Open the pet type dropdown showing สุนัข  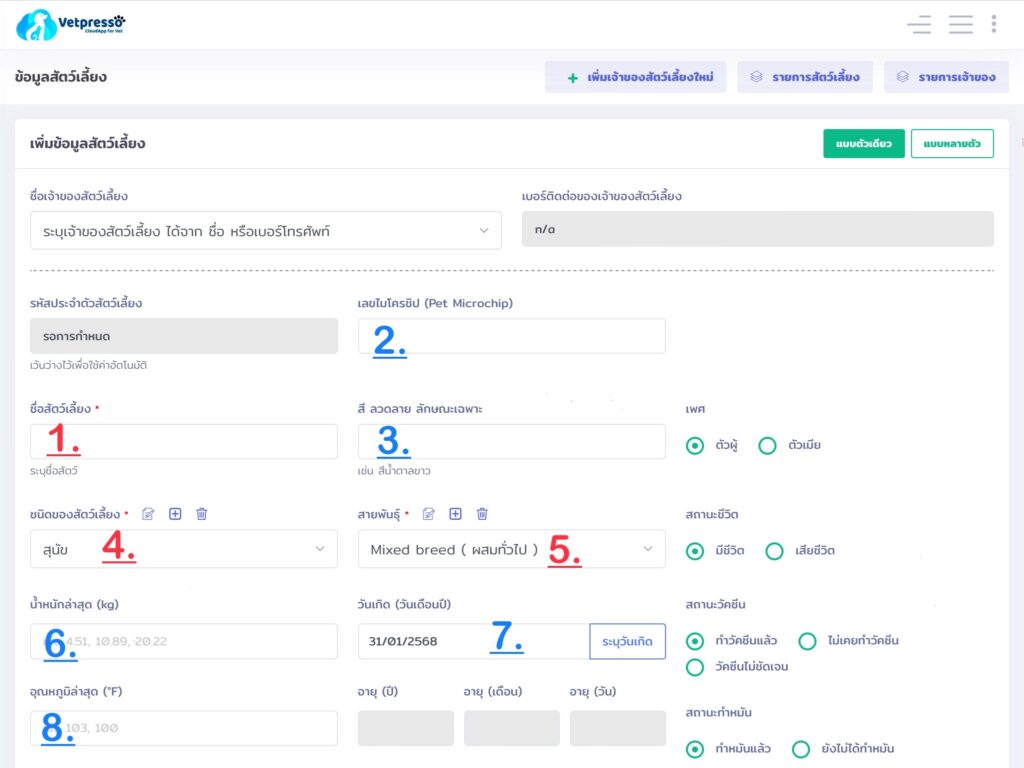(184, 549)
